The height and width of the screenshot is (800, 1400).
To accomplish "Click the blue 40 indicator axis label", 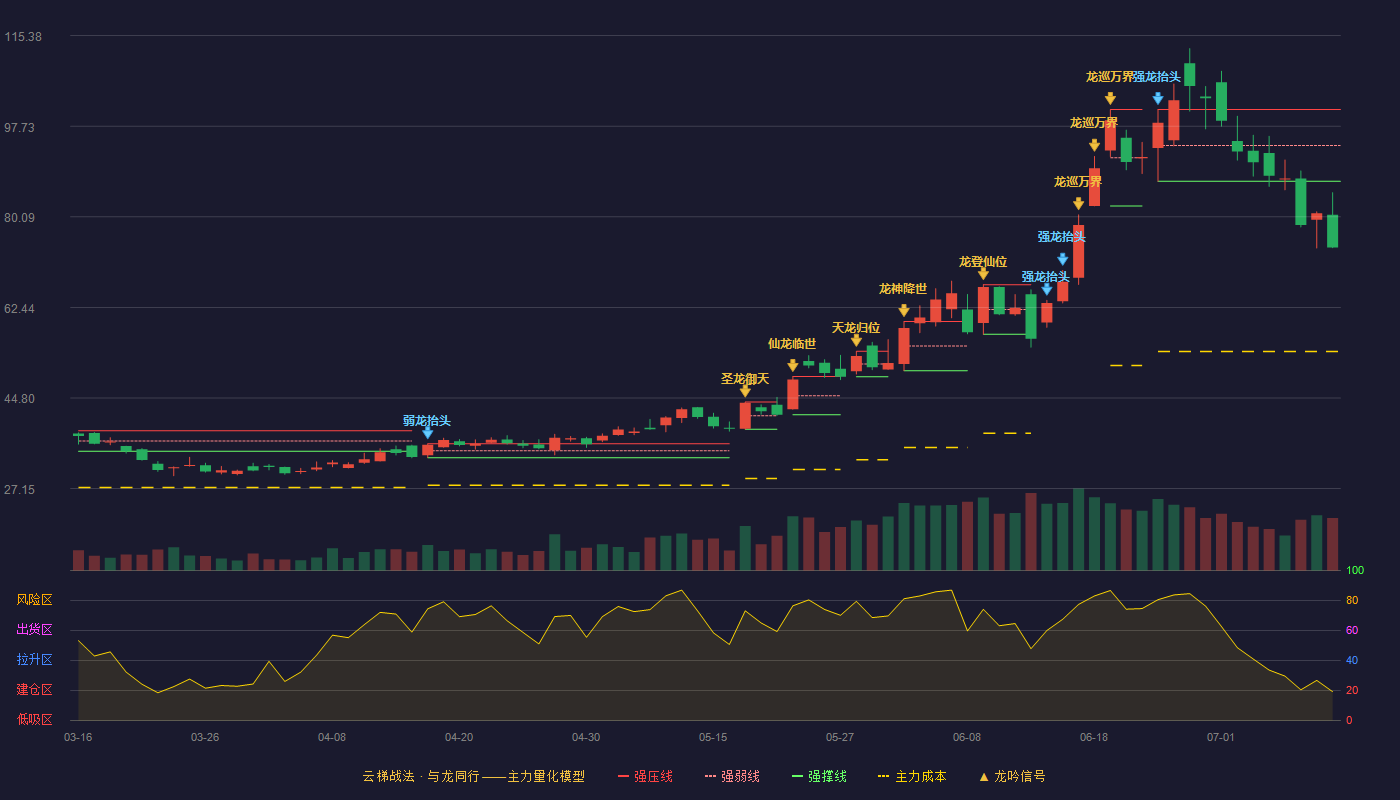I will pos(1352,660).
